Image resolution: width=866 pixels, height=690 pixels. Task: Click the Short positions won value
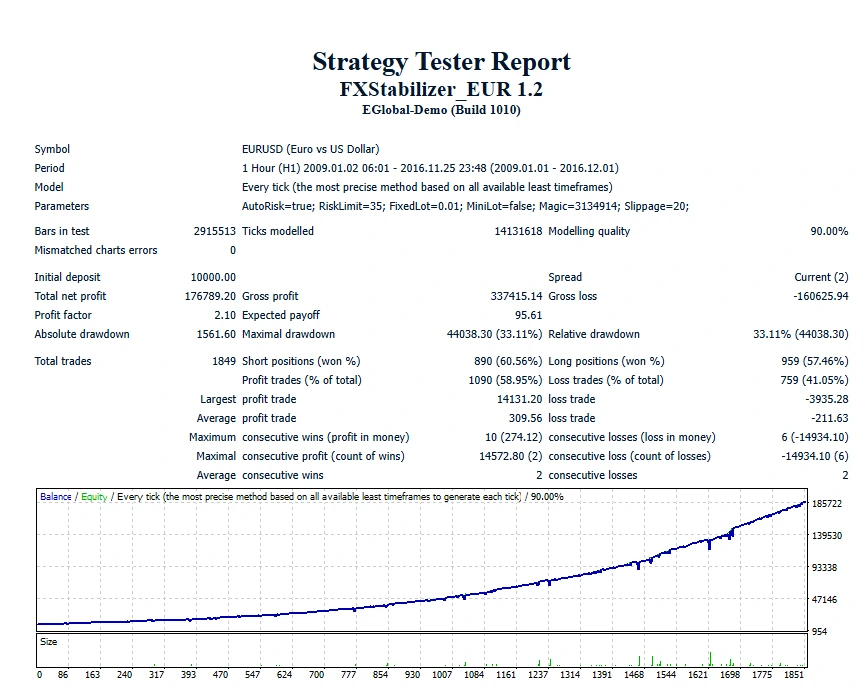tap(508, 361)
